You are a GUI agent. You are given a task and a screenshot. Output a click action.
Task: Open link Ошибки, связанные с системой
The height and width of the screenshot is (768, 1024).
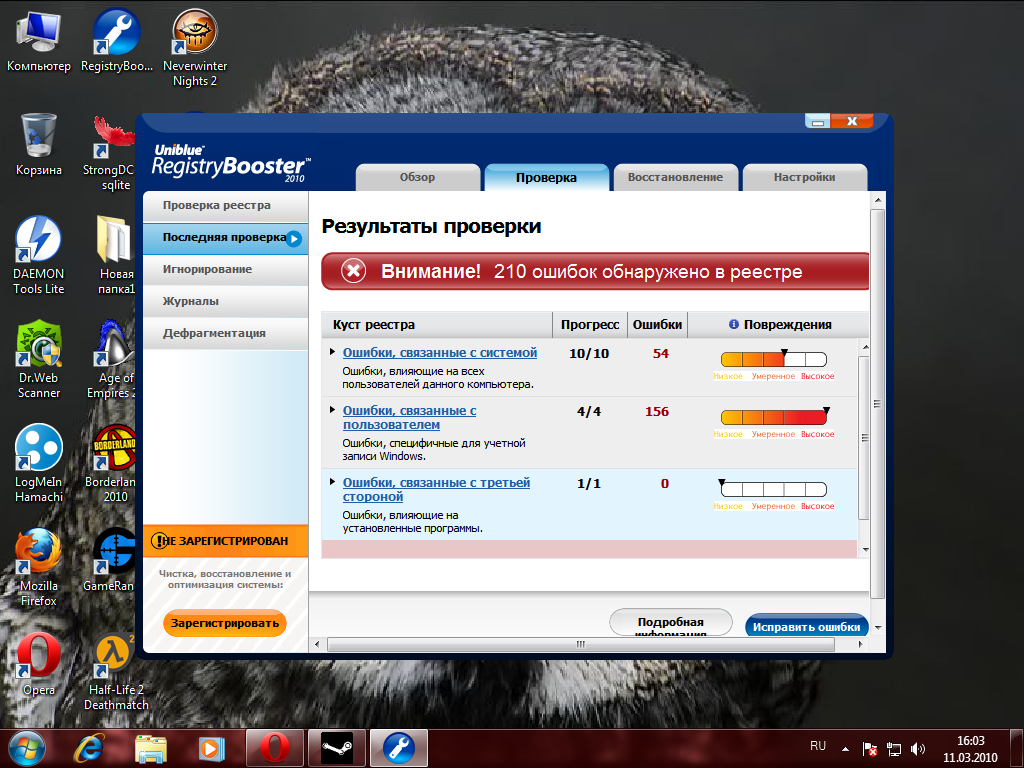click(440, 353)
